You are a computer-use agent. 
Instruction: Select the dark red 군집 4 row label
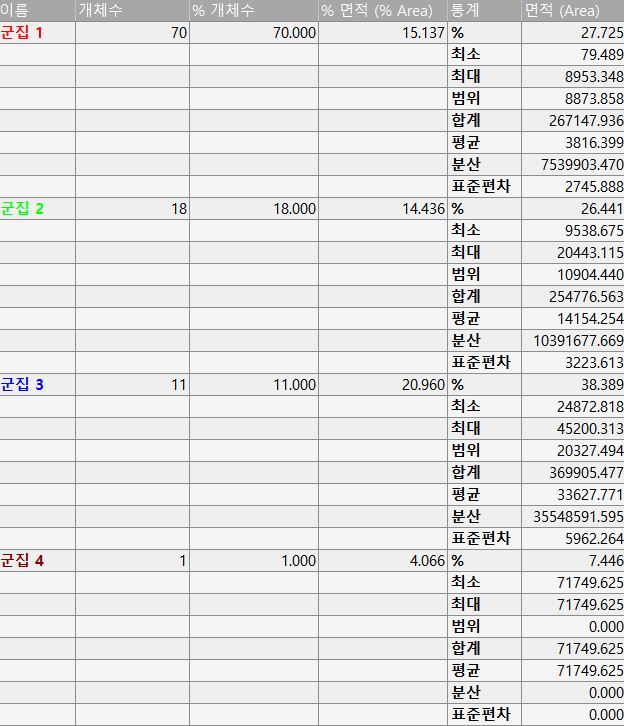(22, 561)
